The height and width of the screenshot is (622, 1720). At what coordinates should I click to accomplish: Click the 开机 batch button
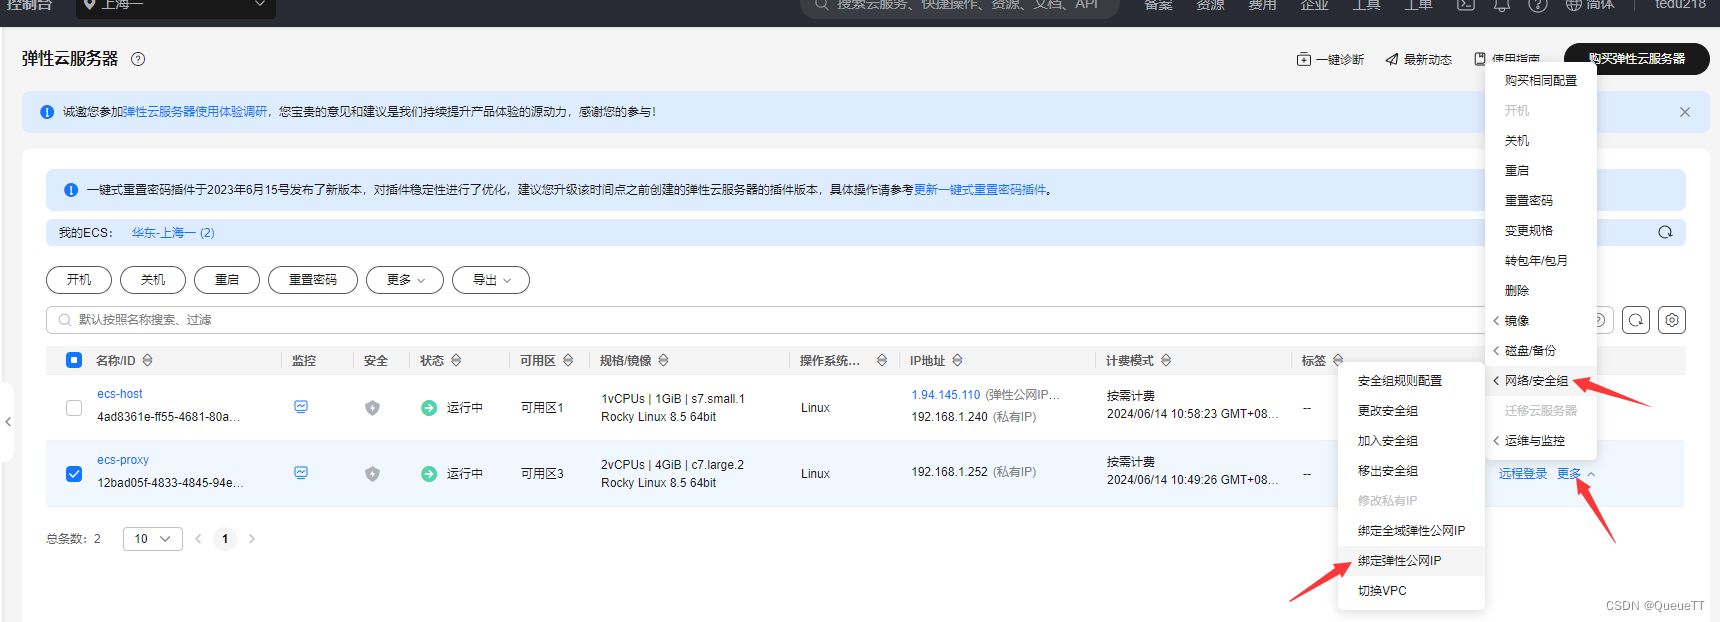(79, 280)
